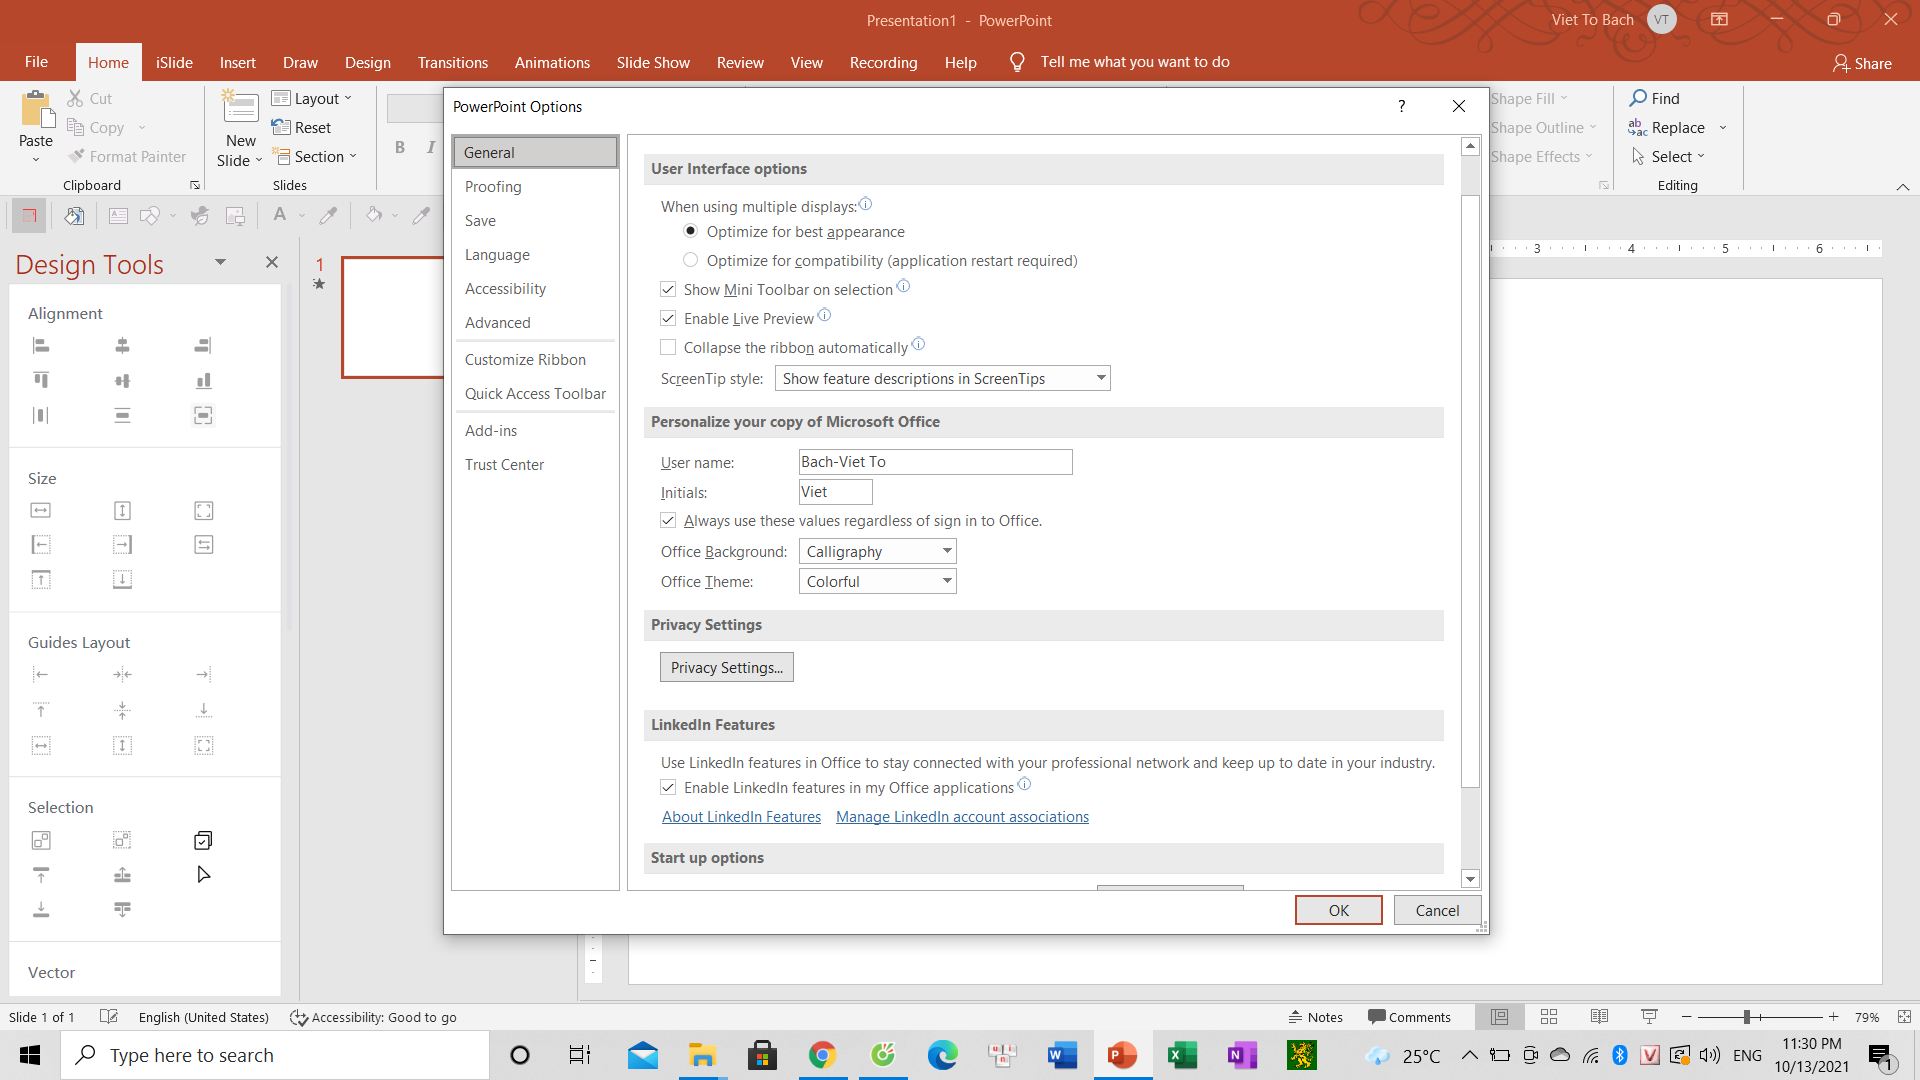Toggle Enable LinkedIn features checkbox
The height and width of the screenshot is (1080, 1920).
pyautogui.click(x=668, y=787)
